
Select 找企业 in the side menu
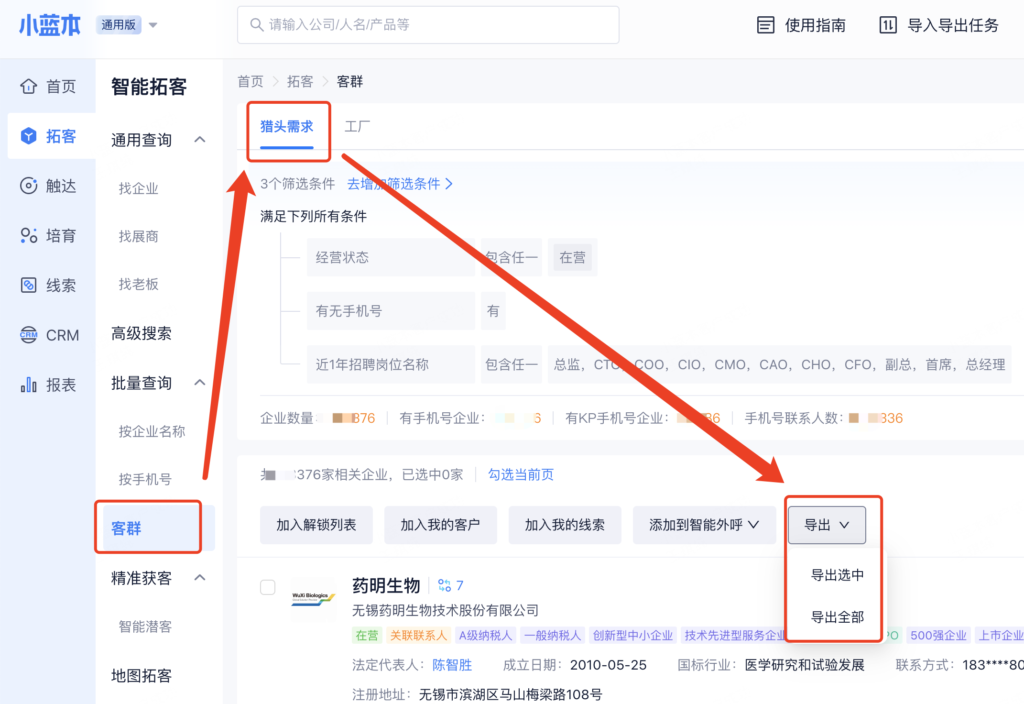click(139, 189)
